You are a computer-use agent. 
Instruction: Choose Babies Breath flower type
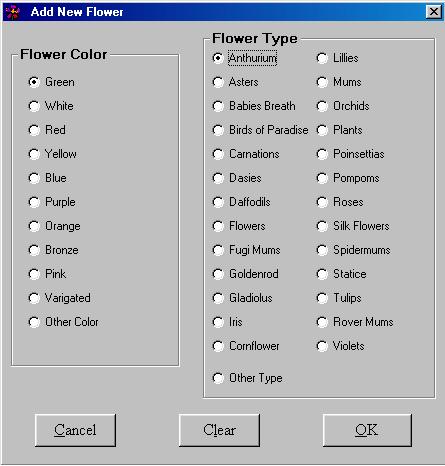click(x=254, y=106)
